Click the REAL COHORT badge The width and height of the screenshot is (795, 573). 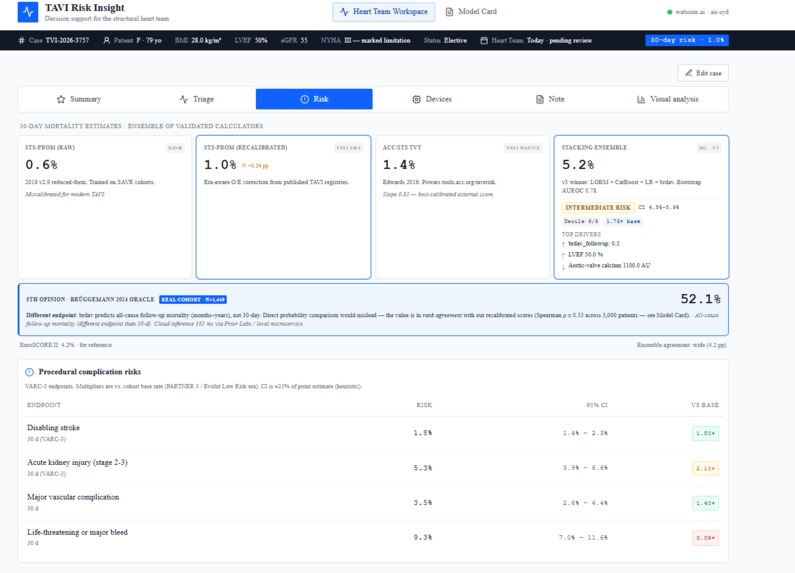point(193,300)
